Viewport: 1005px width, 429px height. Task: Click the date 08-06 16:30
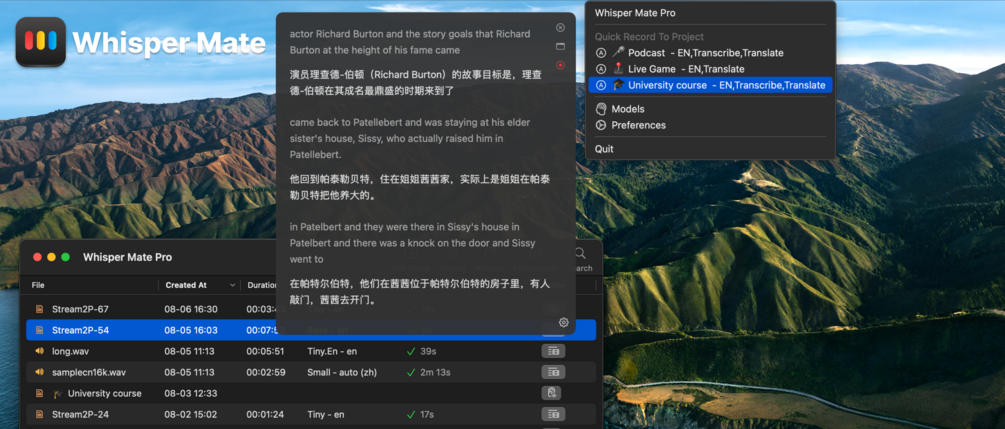(x=190, y=309)
